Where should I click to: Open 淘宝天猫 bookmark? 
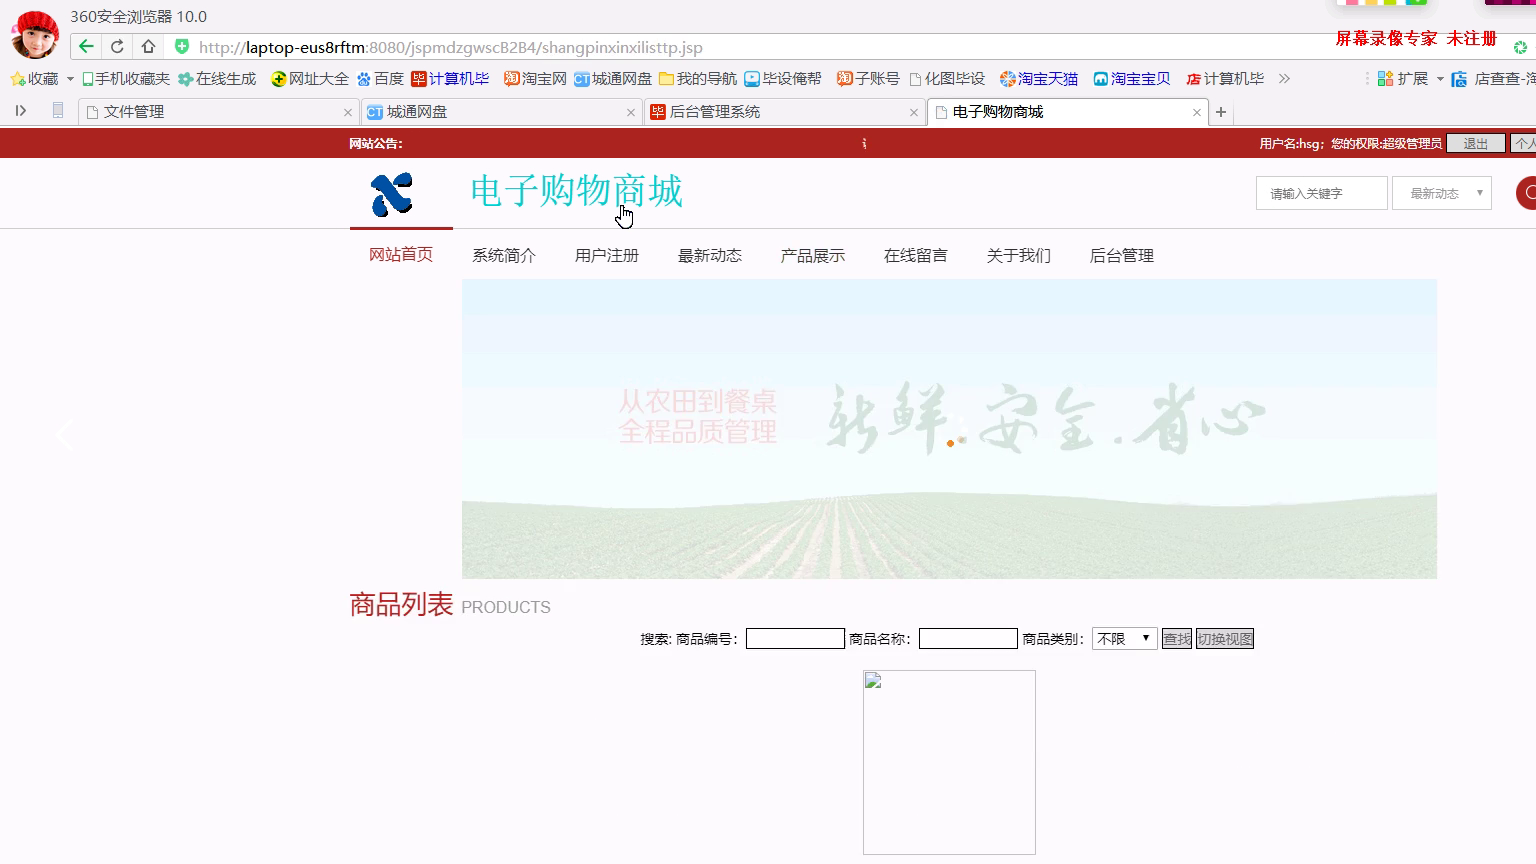(x=1039, y=79)
